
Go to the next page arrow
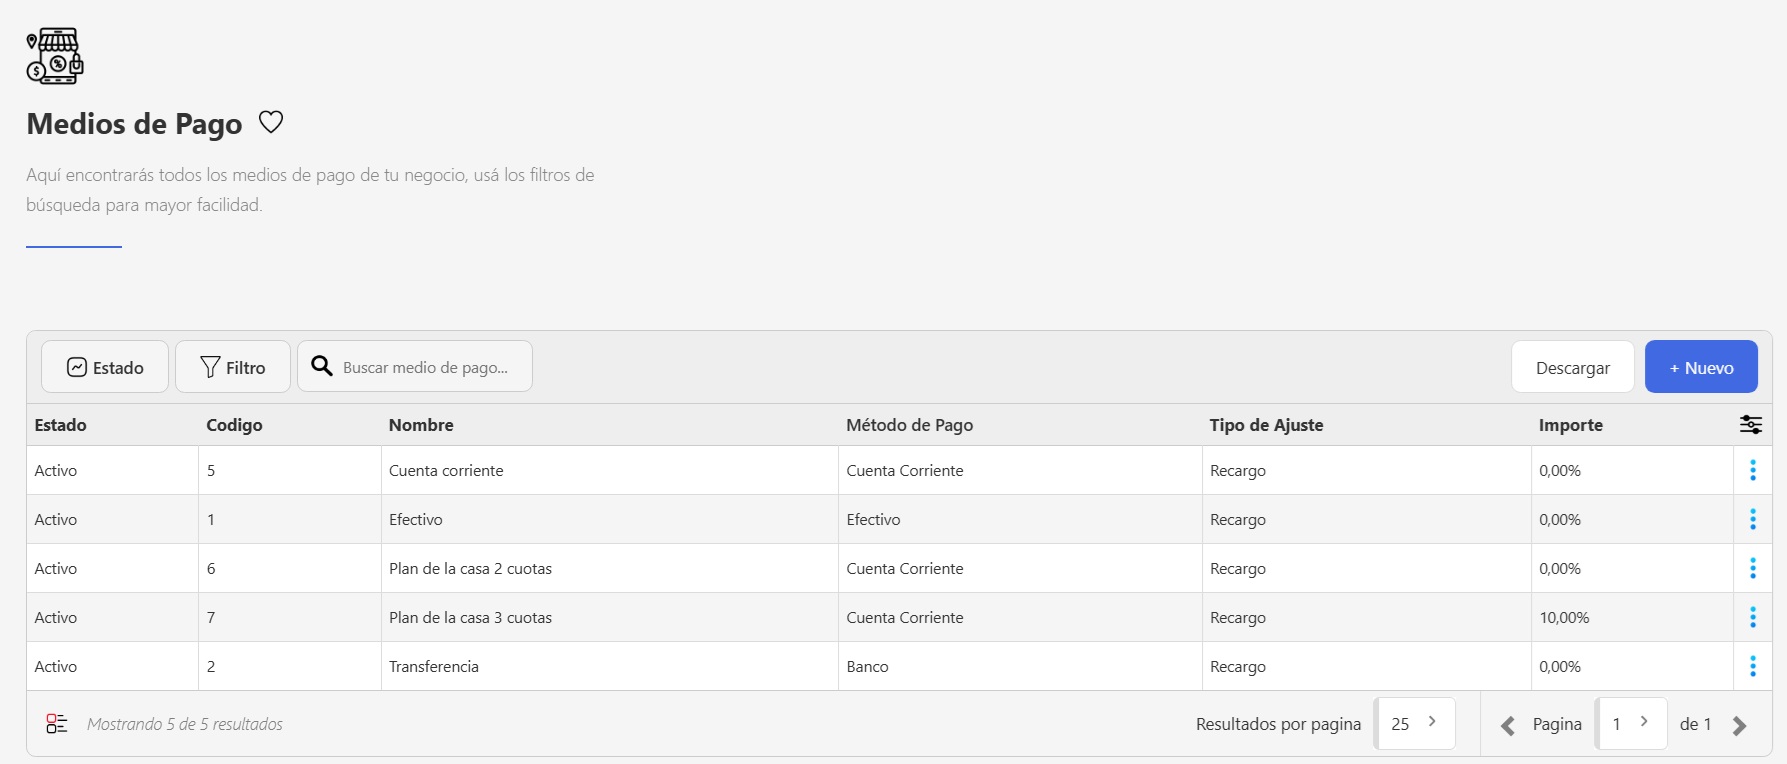click(x=1739, y=725)
